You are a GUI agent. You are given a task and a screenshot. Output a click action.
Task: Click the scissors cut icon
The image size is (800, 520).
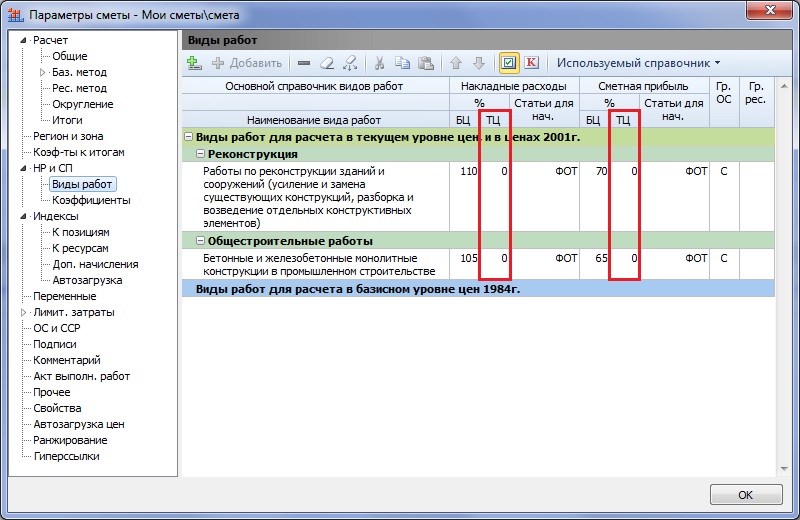coord(379,63)
